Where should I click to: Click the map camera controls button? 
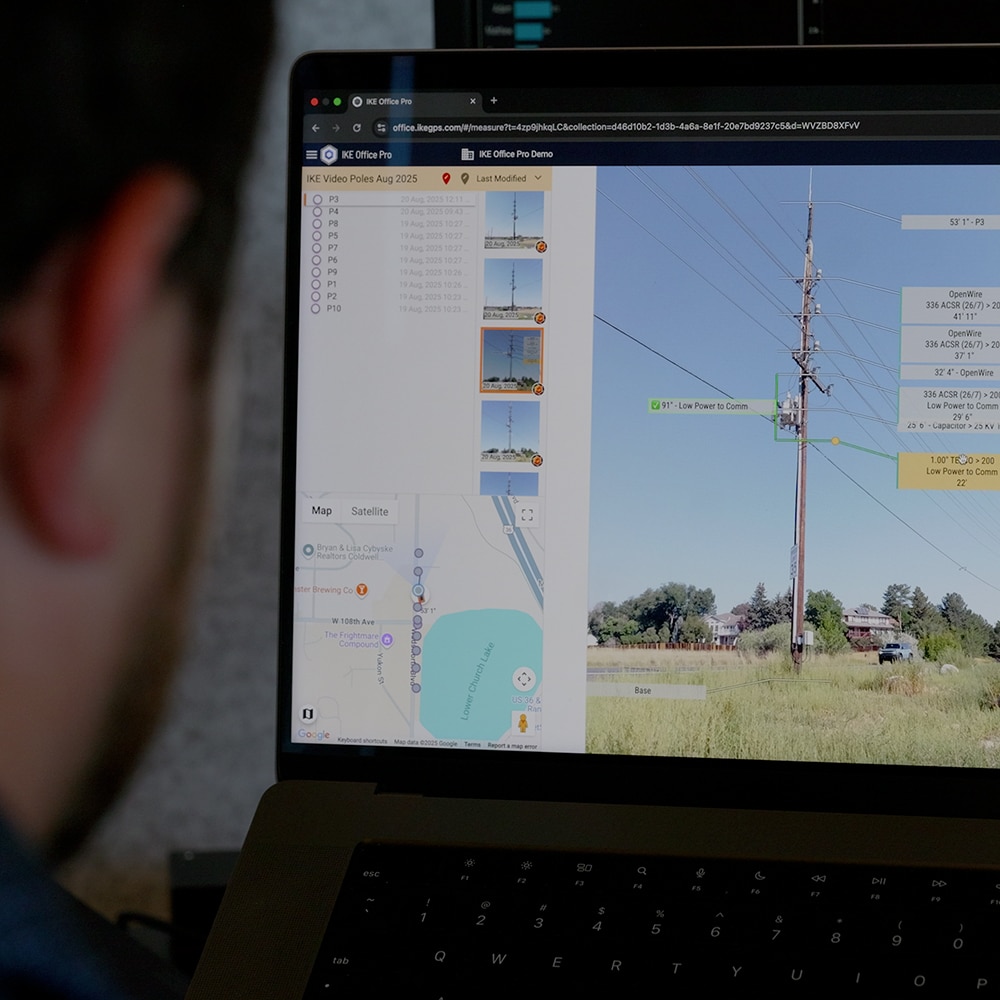(x=524, y=679)
